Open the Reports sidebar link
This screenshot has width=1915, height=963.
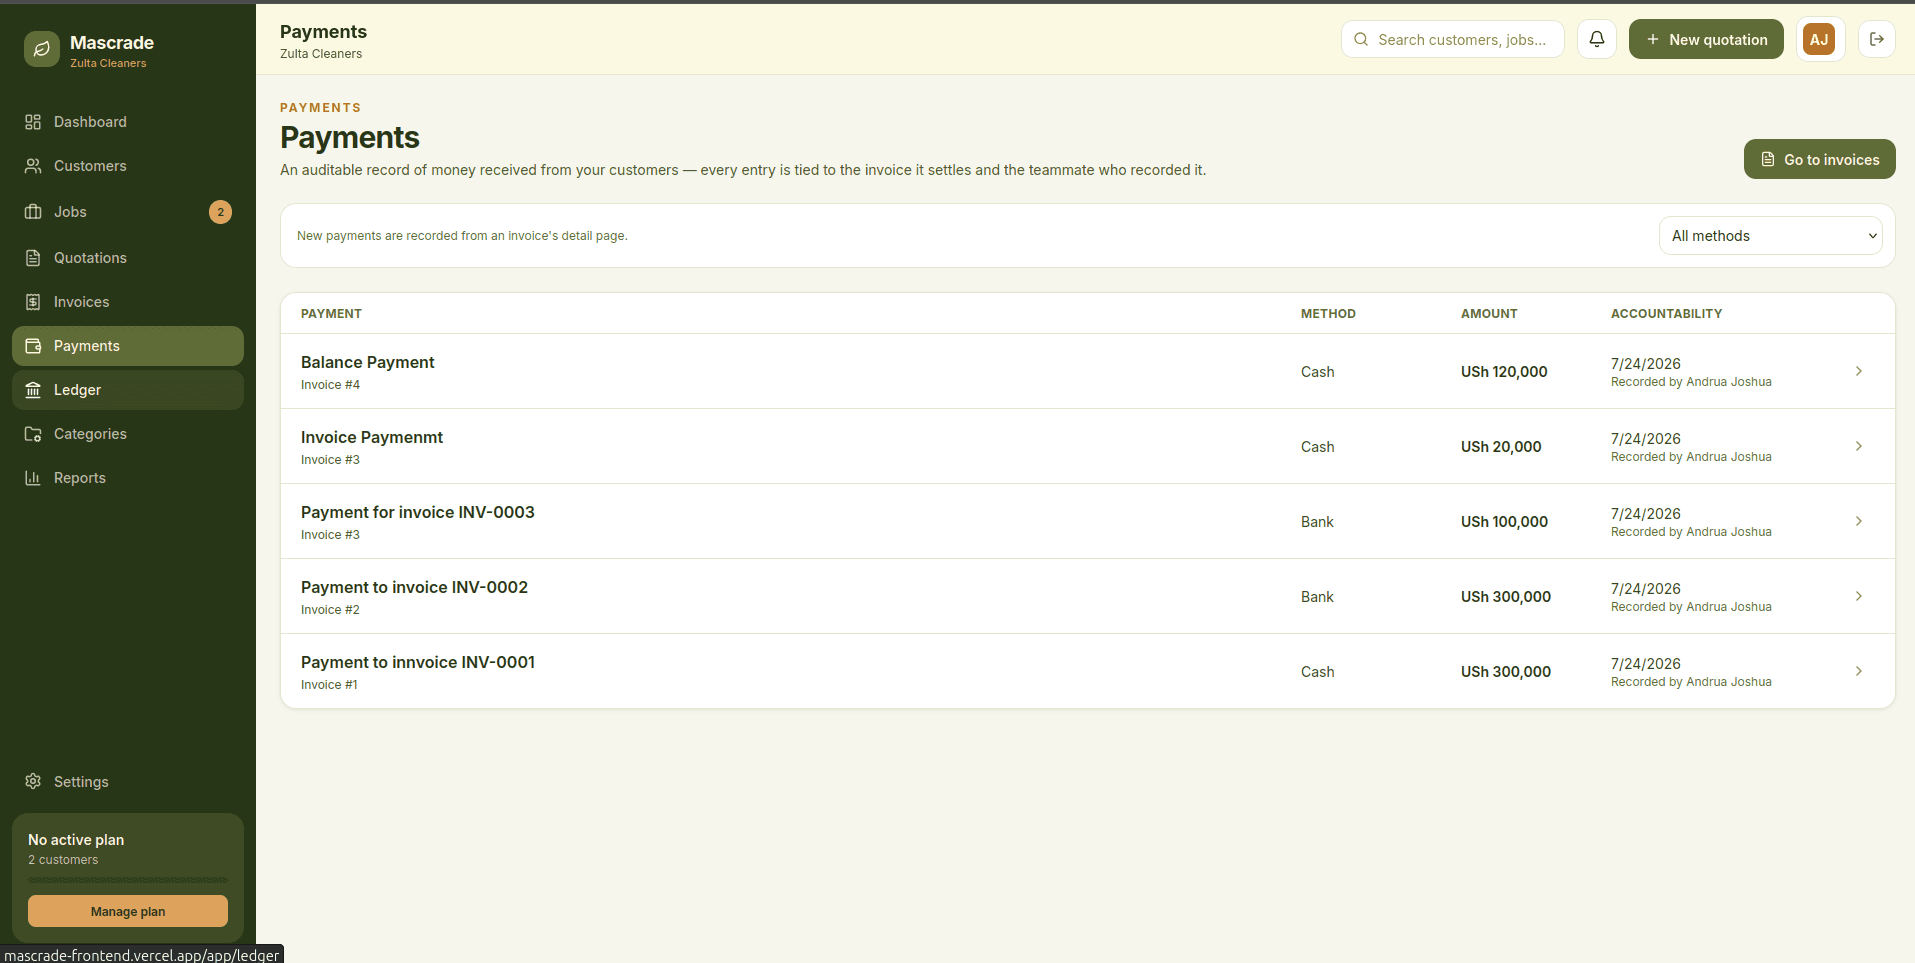coord(128,478)
